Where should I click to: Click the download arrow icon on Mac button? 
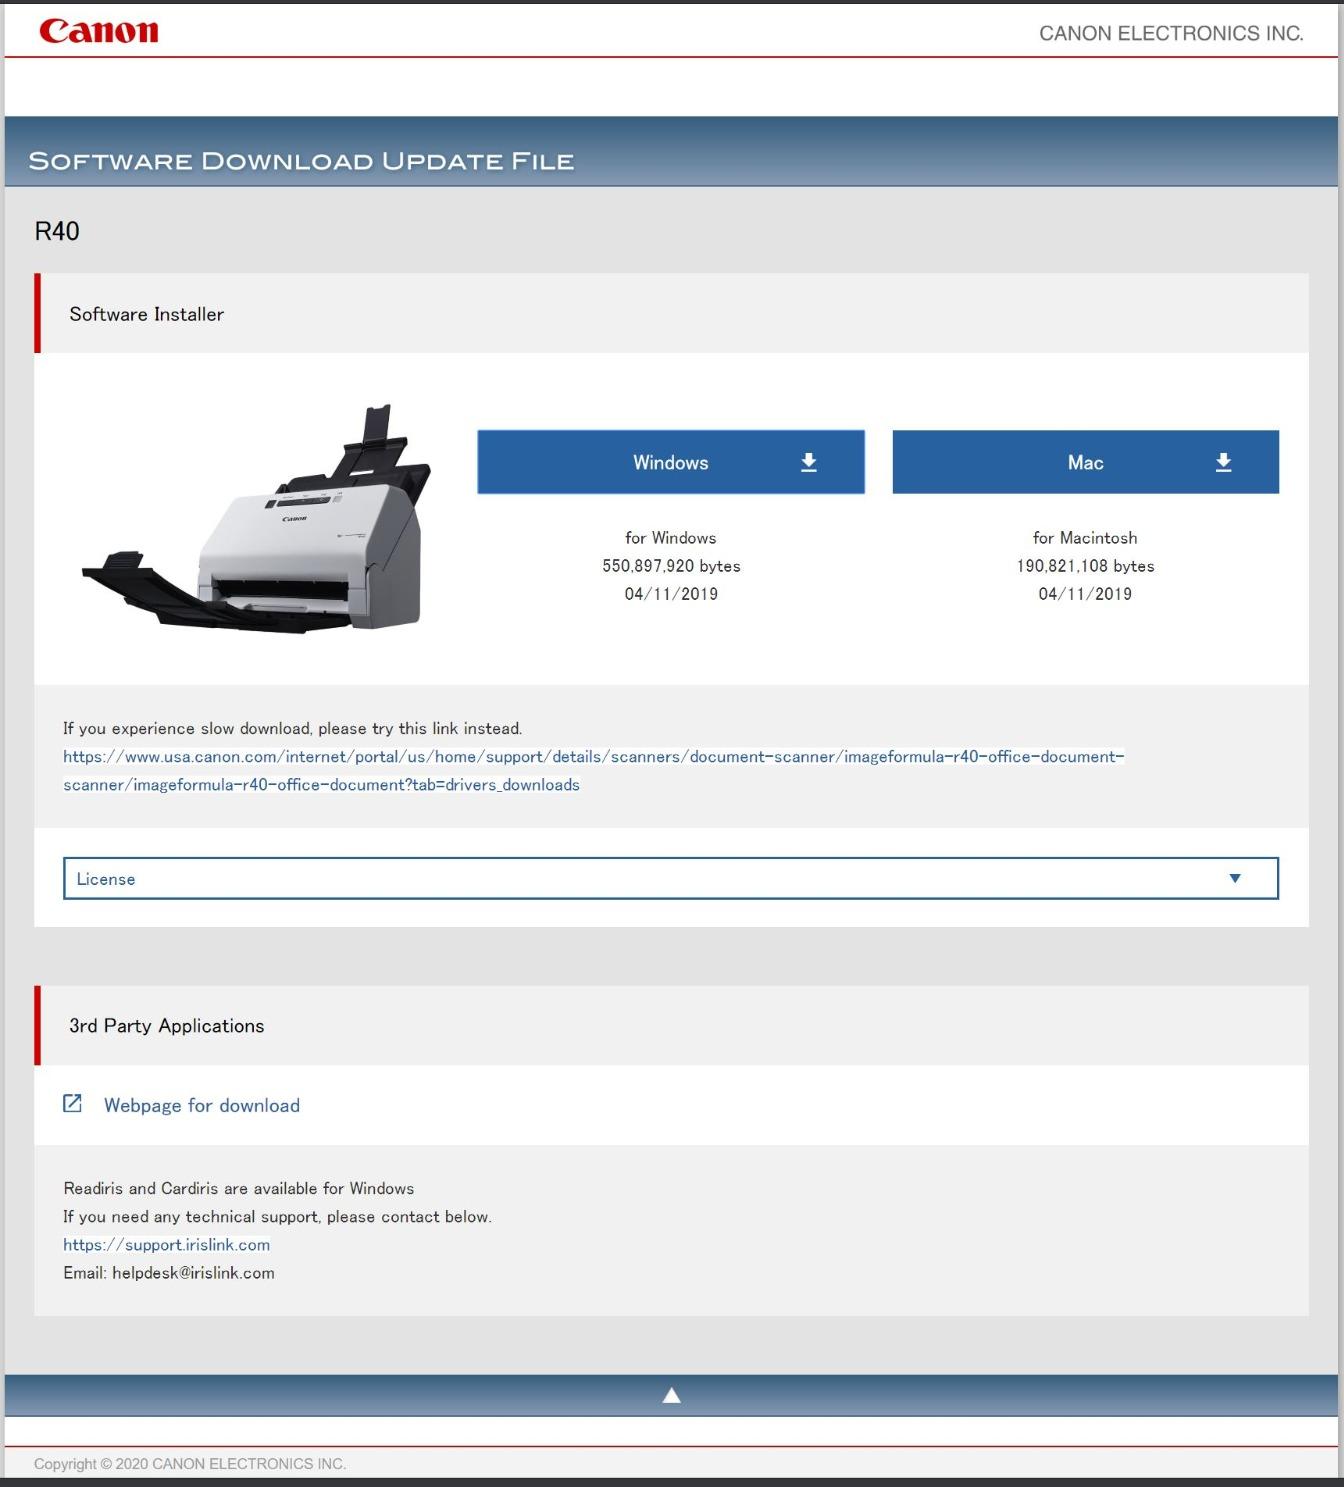coord(1223,462)
